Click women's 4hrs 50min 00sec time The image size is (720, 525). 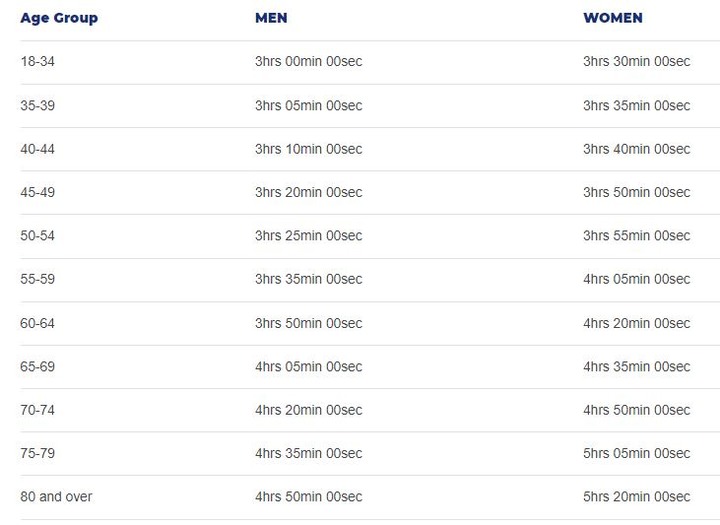636,410
